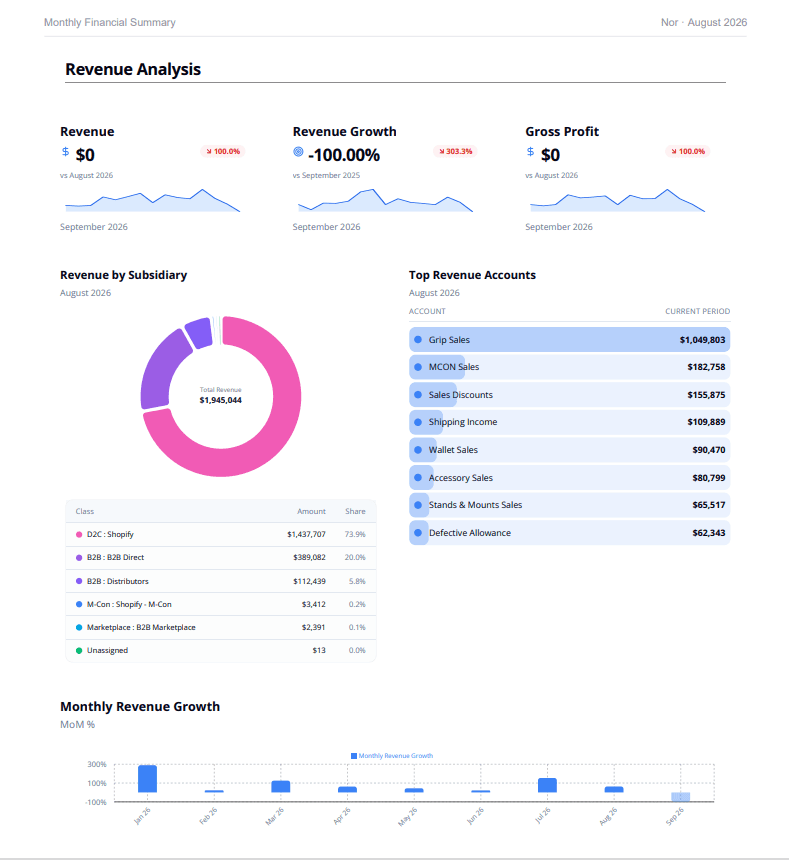The image size is (789, 860).
Task: Click the purple dot next to B2B : B2B Direct
Action: pos(79,557)
